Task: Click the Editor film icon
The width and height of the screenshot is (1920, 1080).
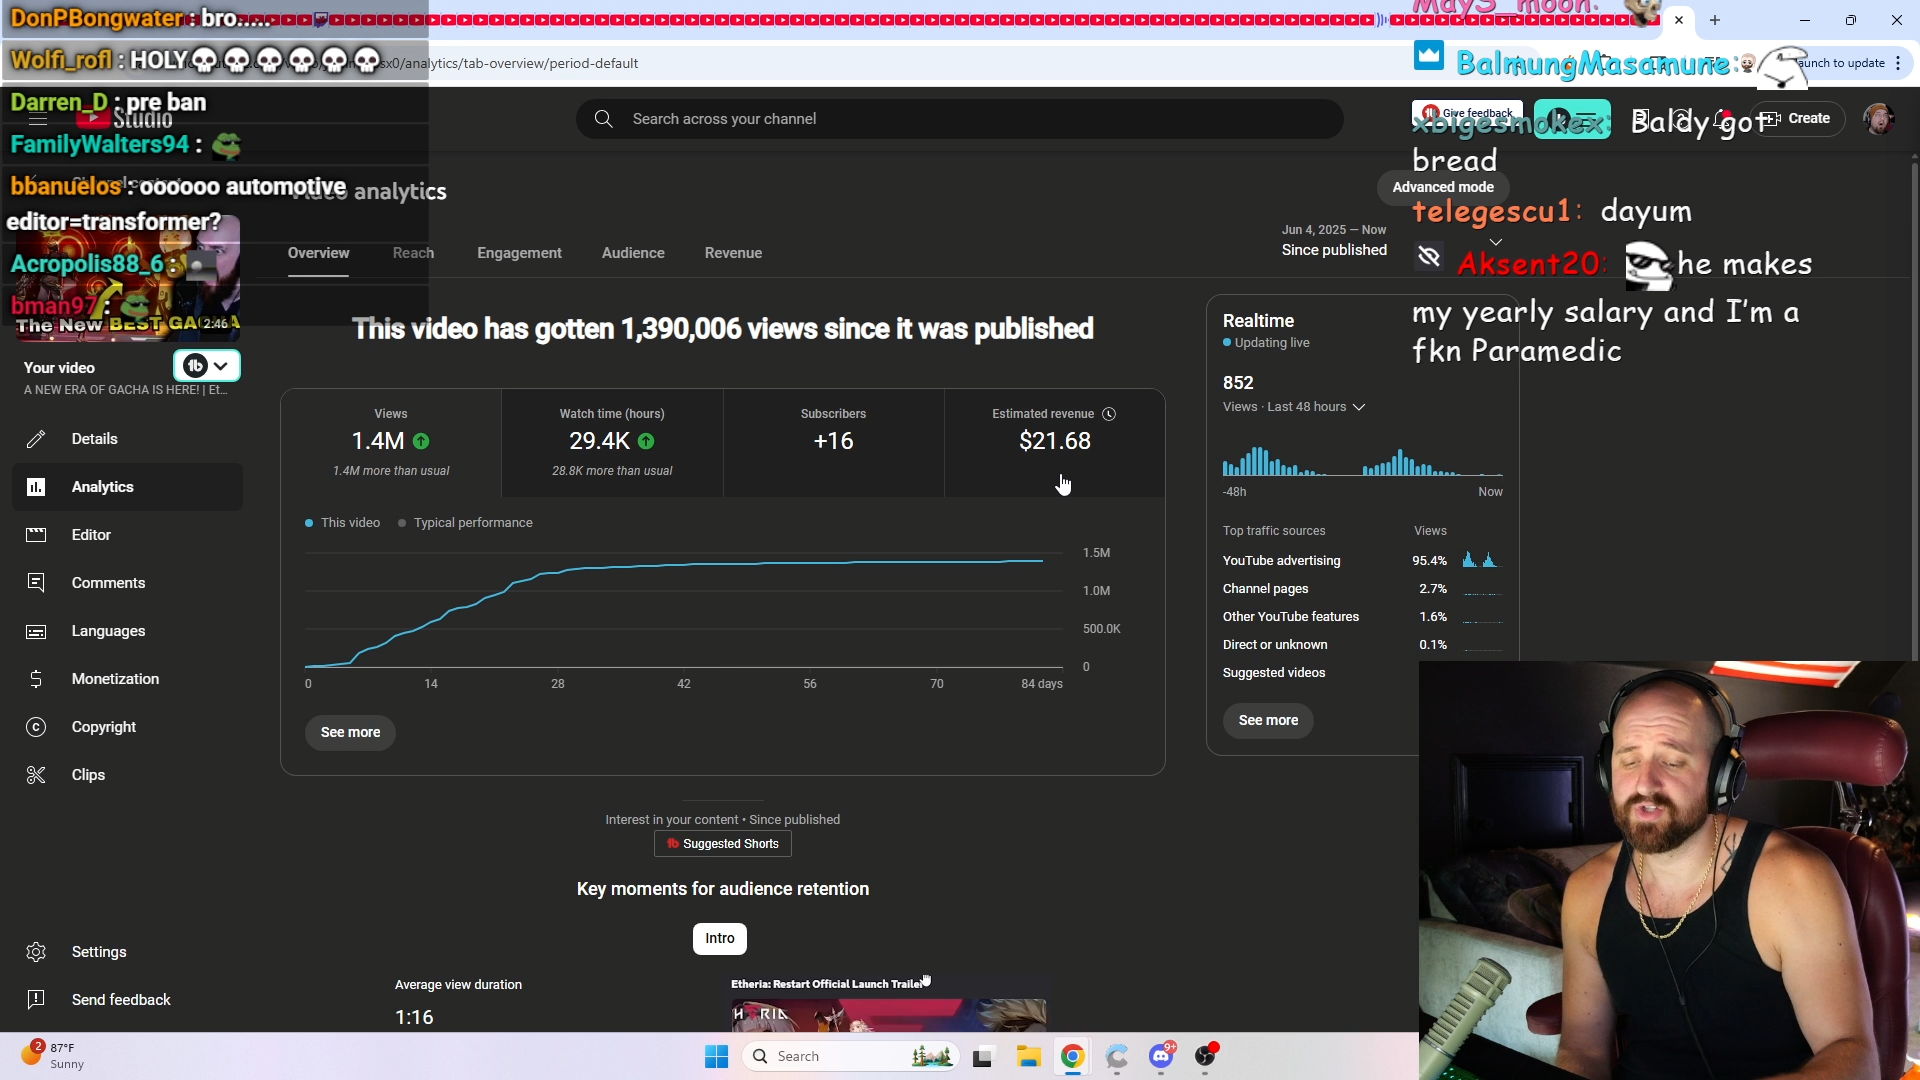Action: coord(36,535)
